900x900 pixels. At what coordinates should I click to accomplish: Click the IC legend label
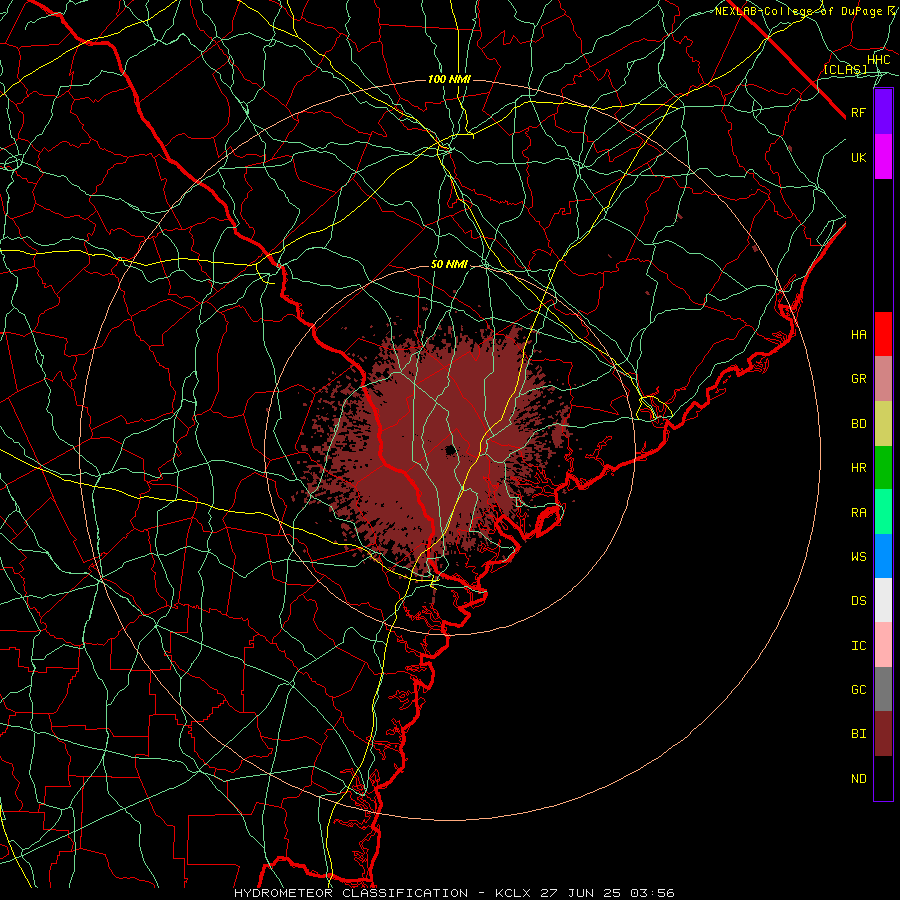858,645
